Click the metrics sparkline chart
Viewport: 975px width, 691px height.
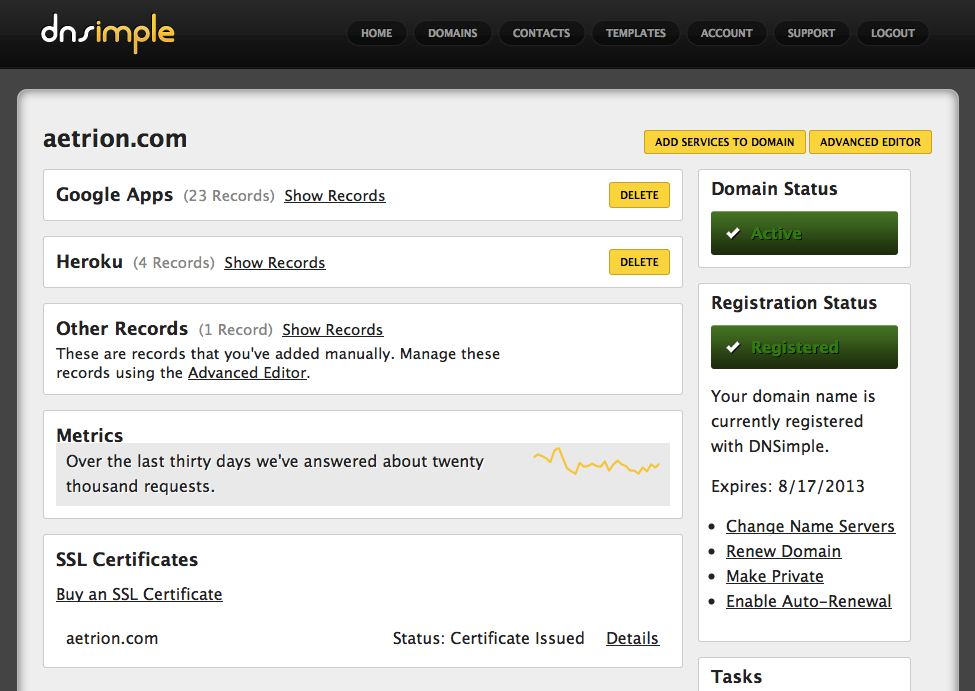point(596,463)
